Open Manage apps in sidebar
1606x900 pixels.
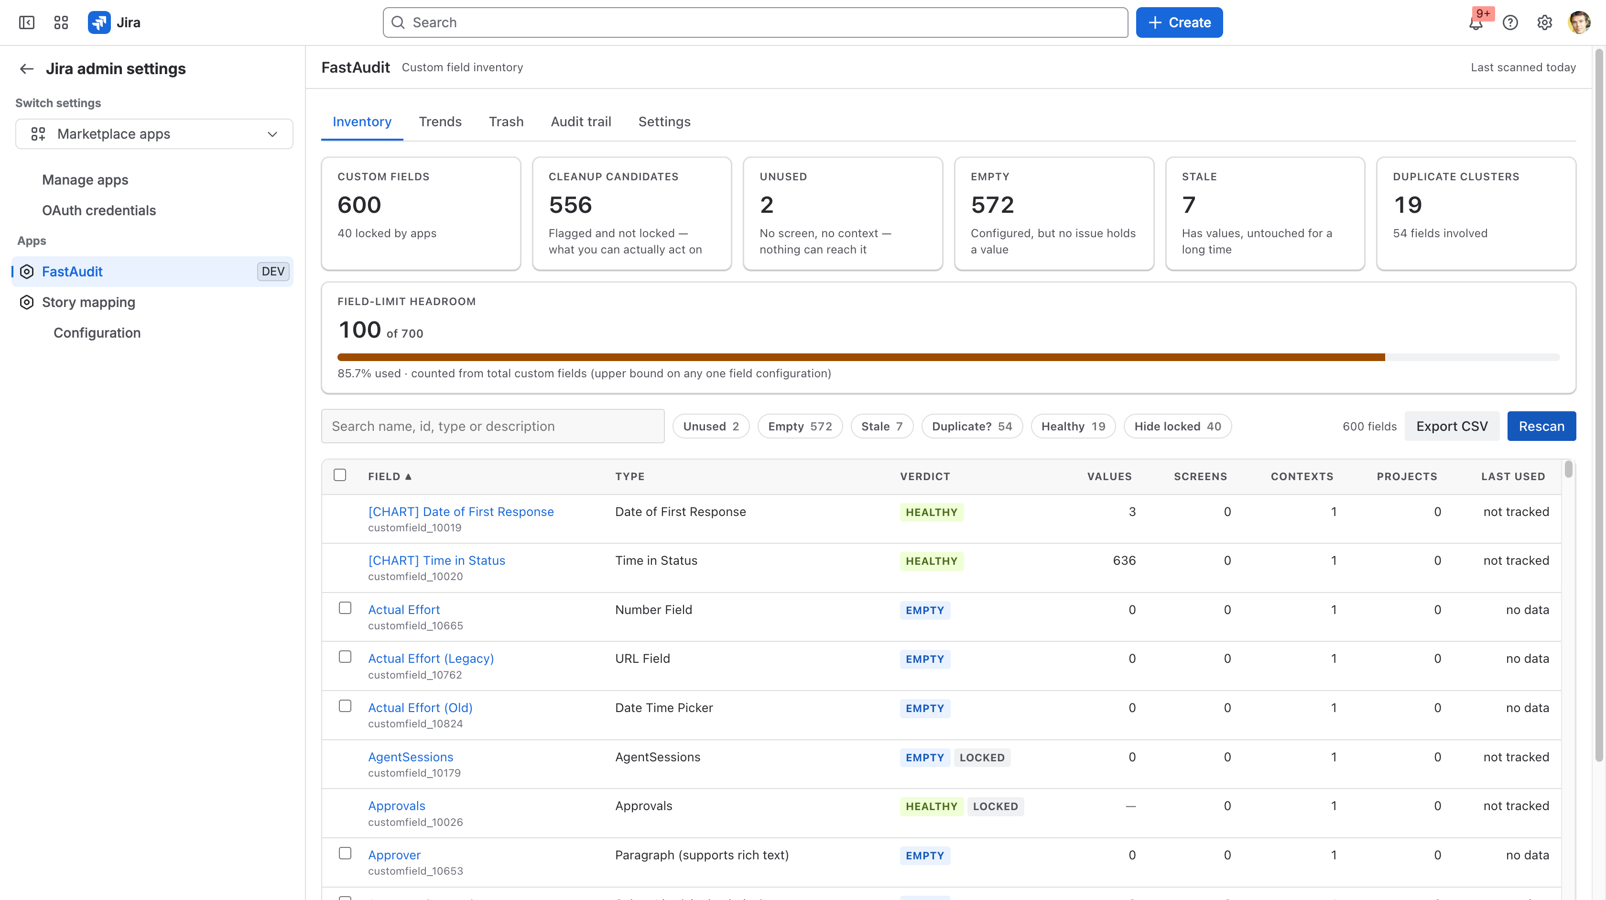pyautogui.click(x=85, y=180)
